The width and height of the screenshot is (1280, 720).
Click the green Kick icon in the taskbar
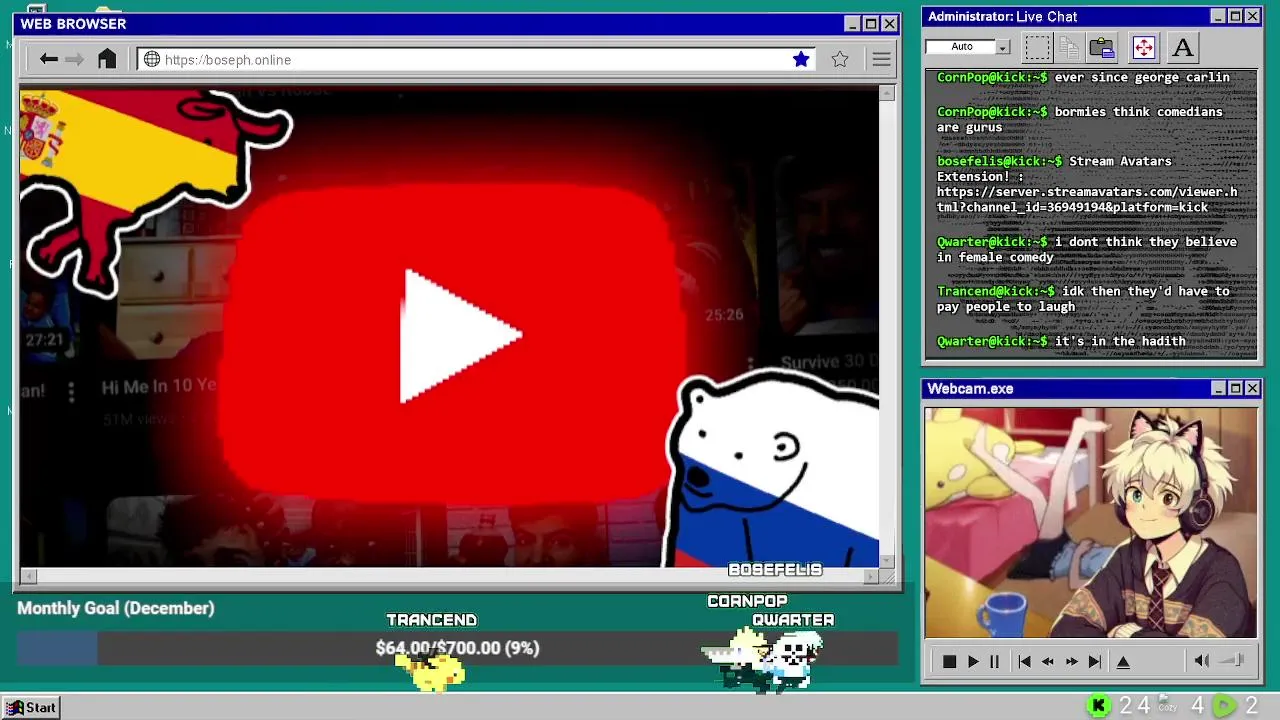(1098, 706)
